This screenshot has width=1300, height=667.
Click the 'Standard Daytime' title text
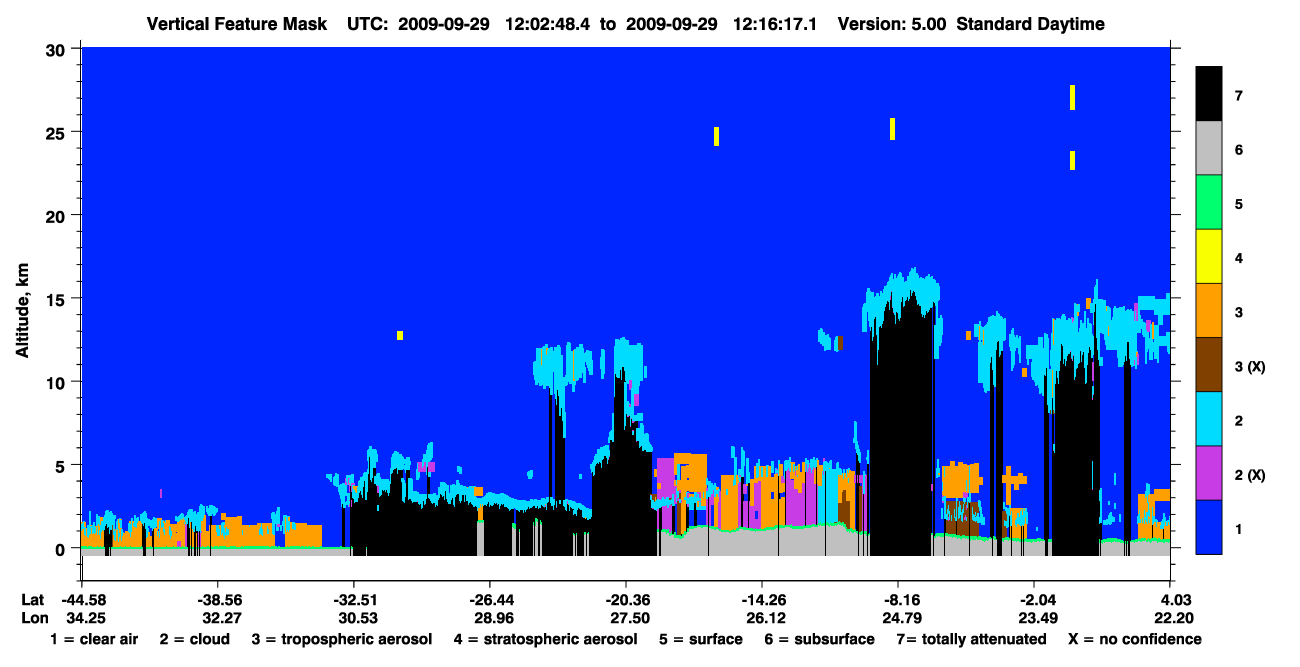[x=1030, y=24]
